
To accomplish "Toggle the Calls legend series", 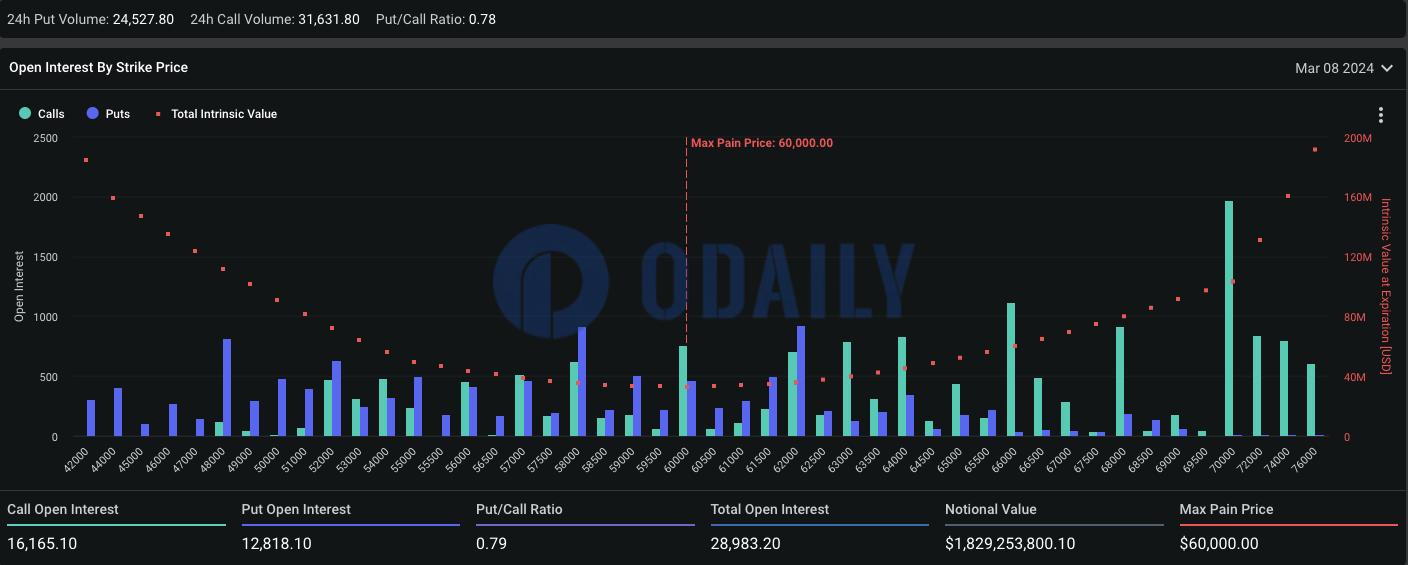I will point(42,114).
